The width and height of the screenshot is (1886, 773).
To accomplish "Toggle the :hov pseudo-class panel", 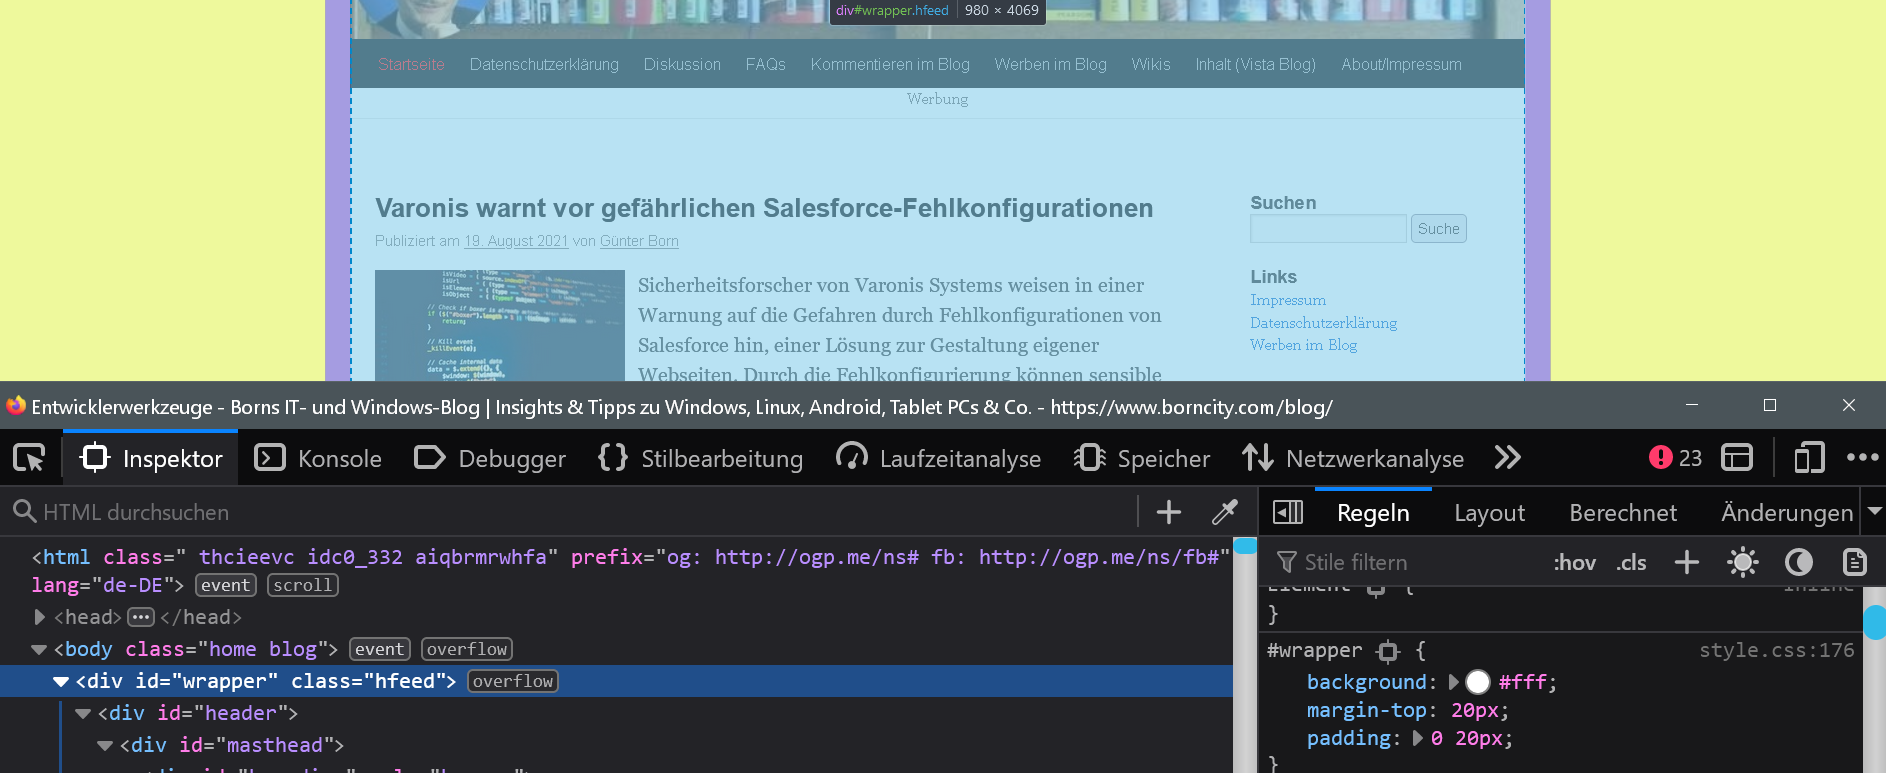I will (1575, 563).
